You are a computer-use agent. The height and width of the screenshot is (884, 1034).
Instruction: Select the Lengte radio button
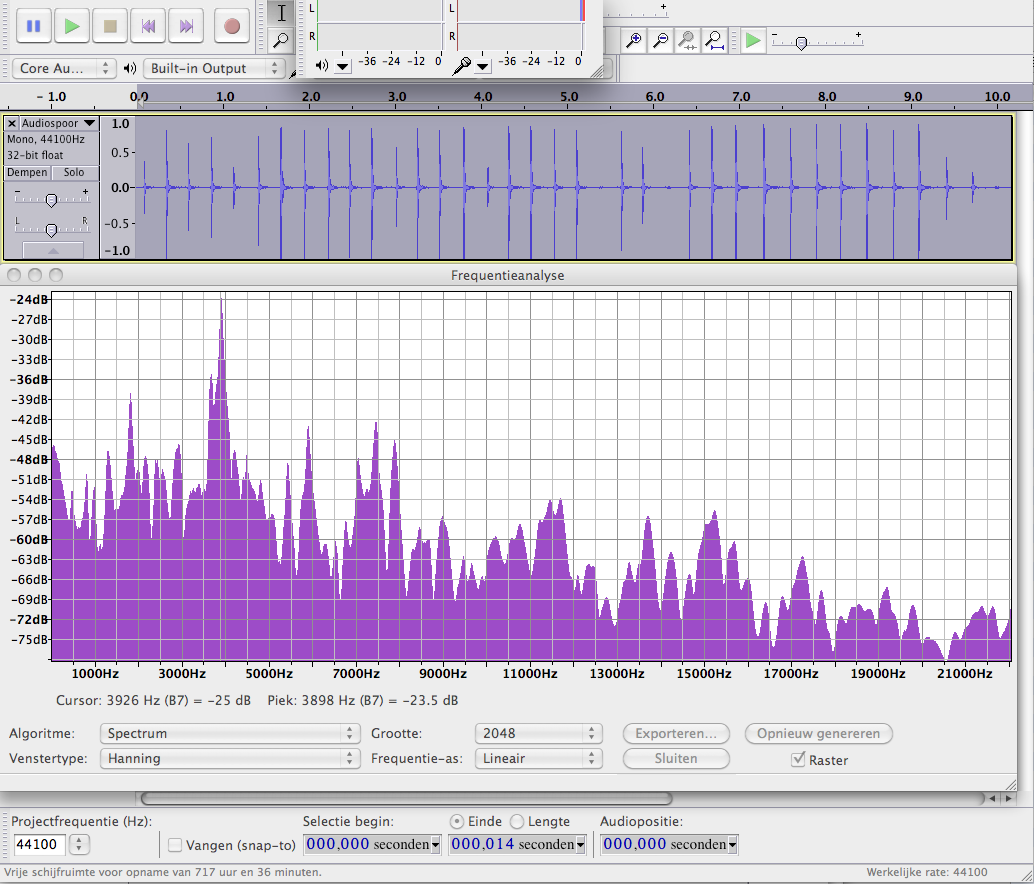click(517, 821)
